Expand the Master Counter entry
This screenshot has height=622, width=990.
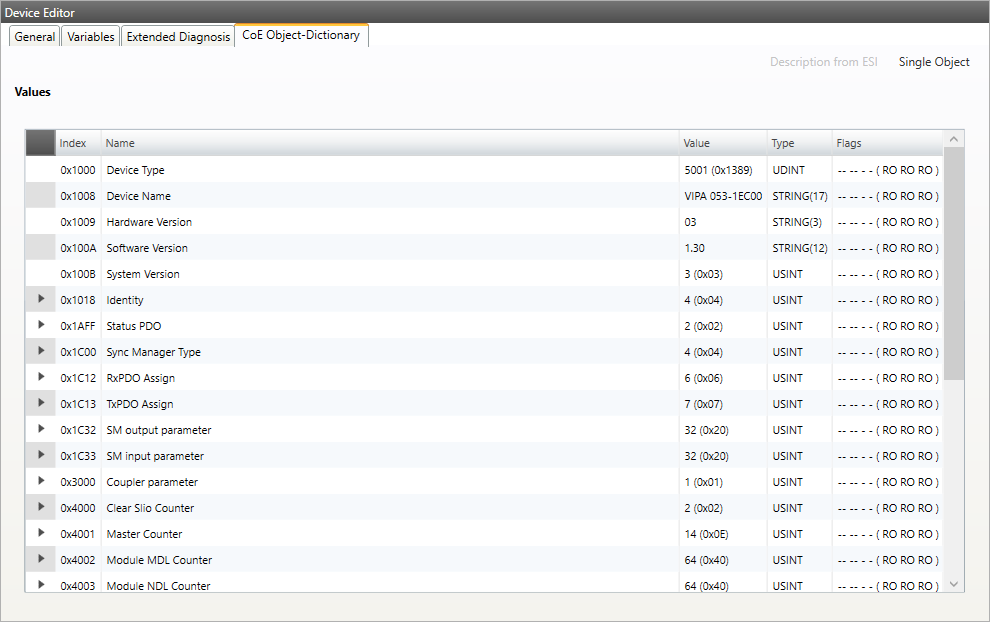click(x=41, y=533)
